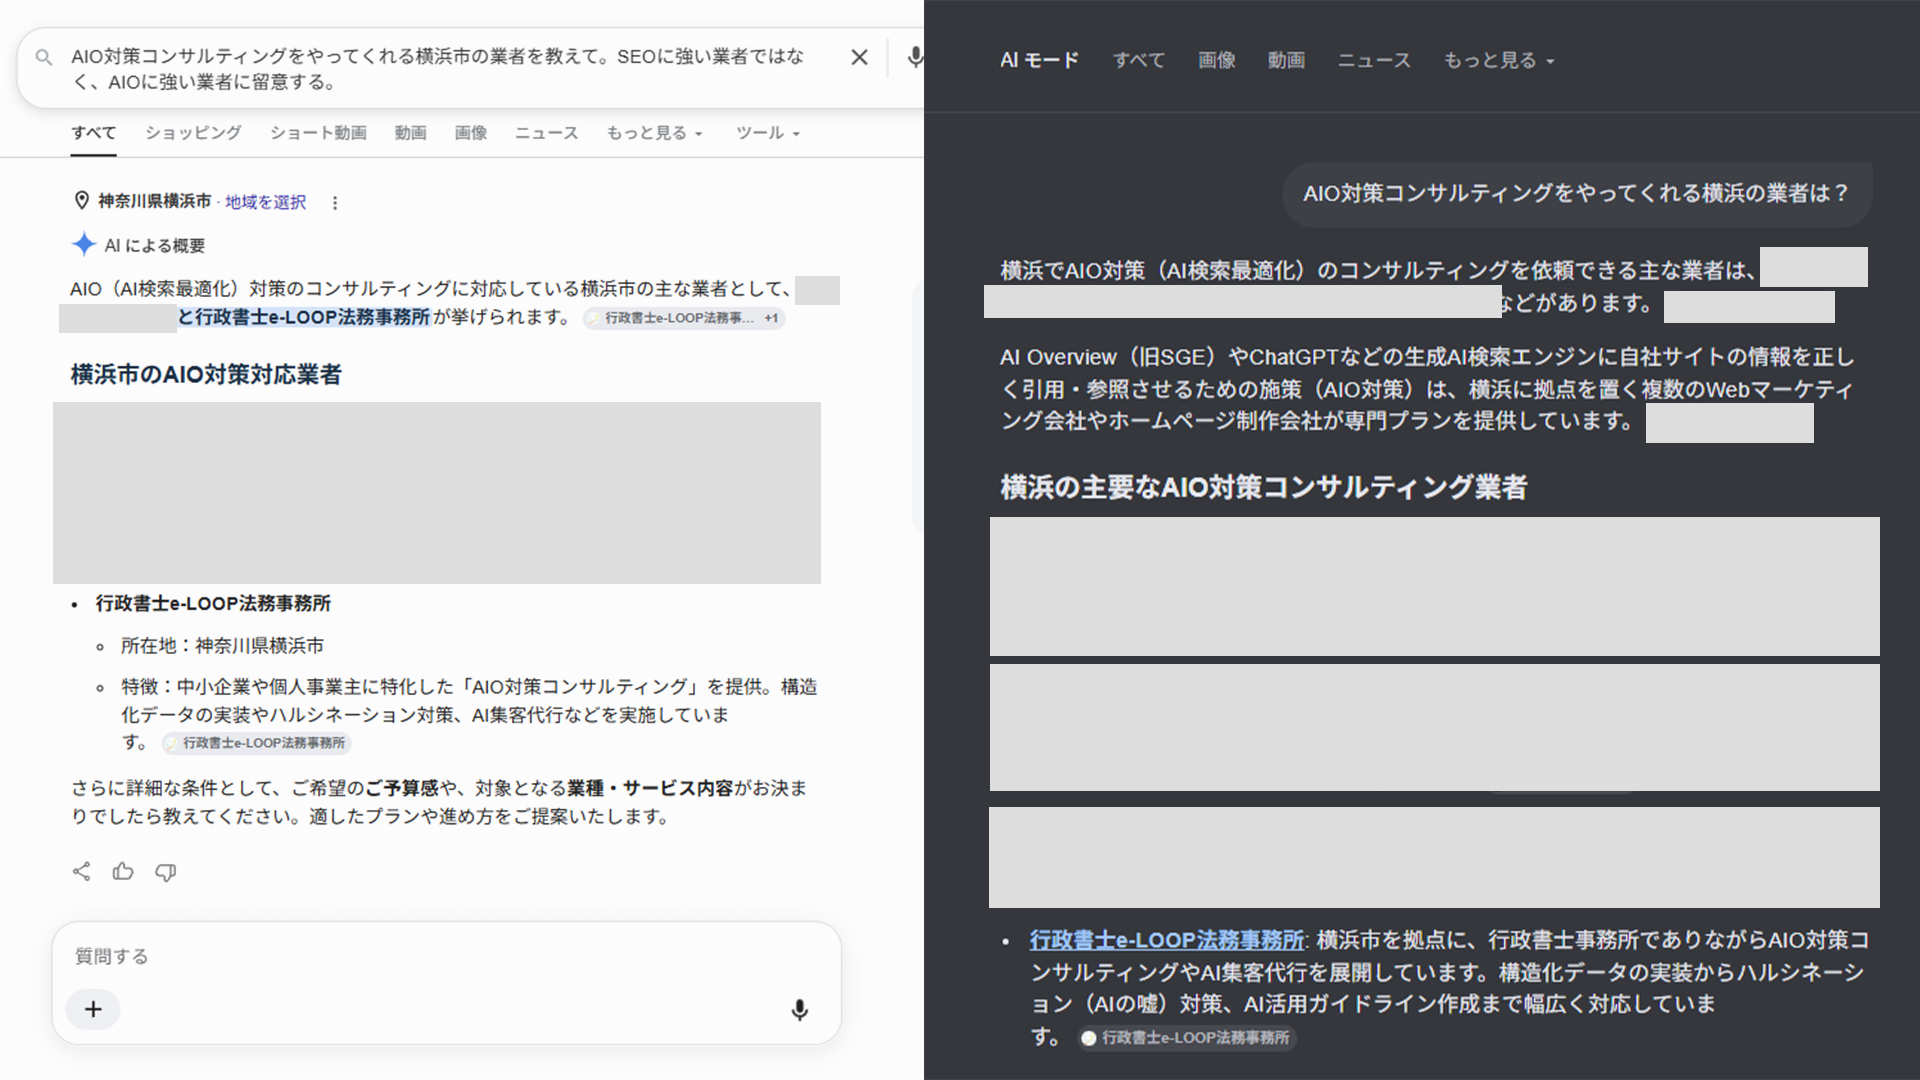Share the AI overview
1920x1080 pixels.
tap(82, 871)
